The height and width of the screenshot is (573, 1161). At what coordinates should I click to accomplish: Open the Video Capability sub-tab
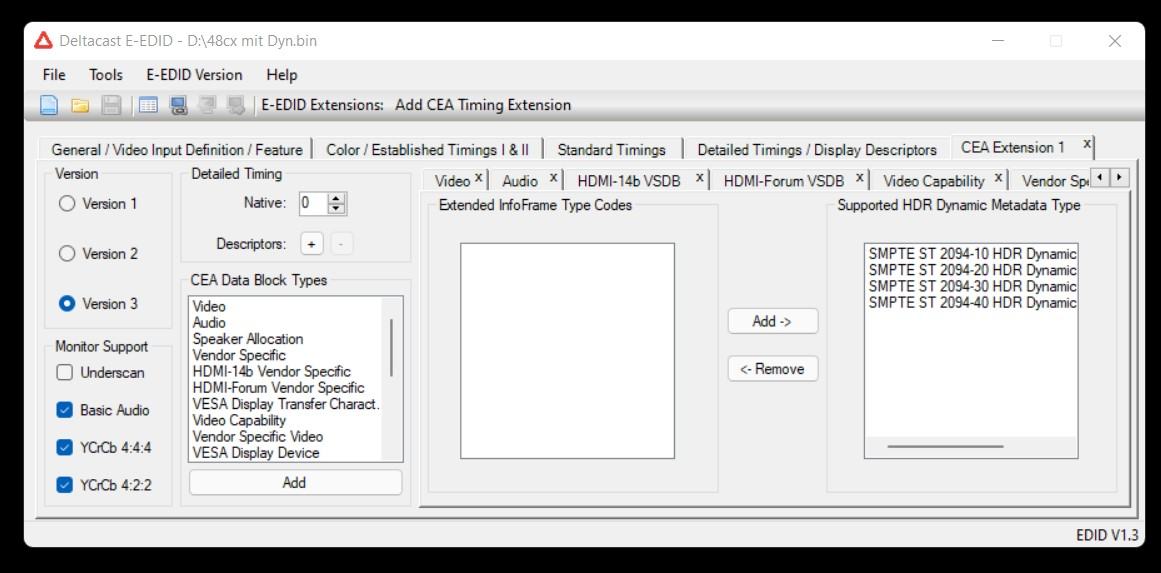tap(934, 181)
